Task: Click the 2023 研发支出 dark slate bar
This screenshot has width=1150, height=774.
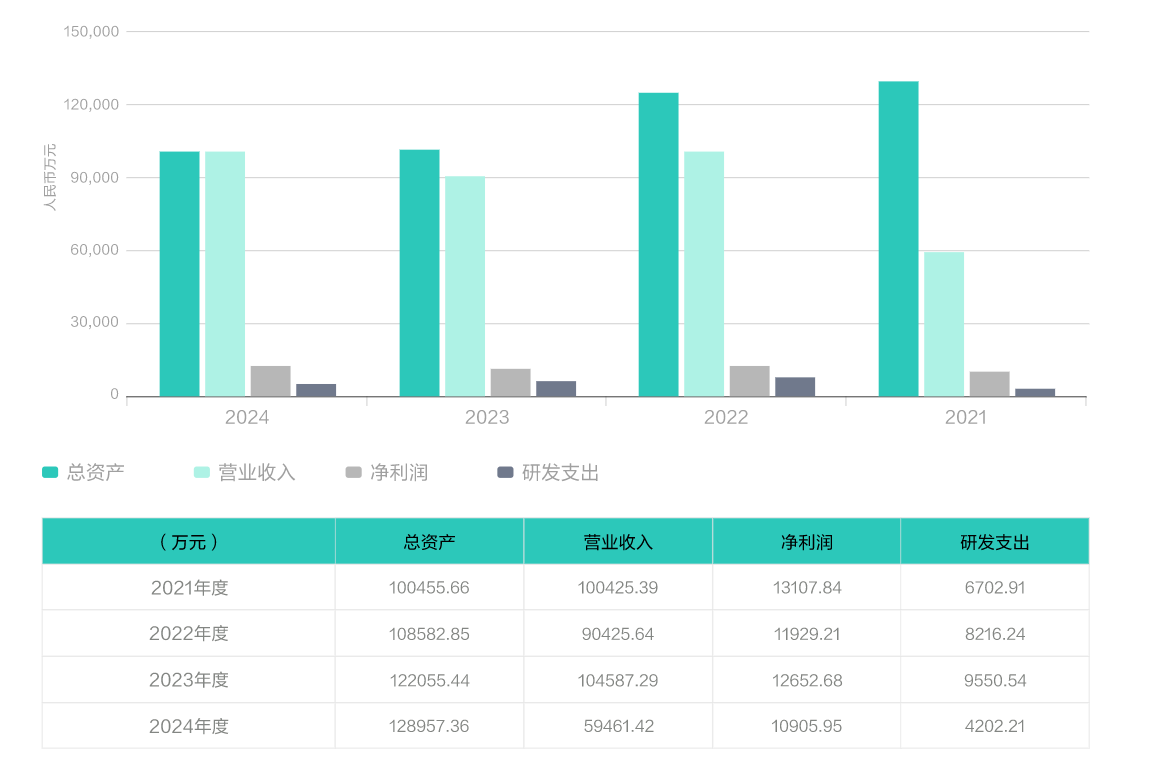Action: [556, 388]
